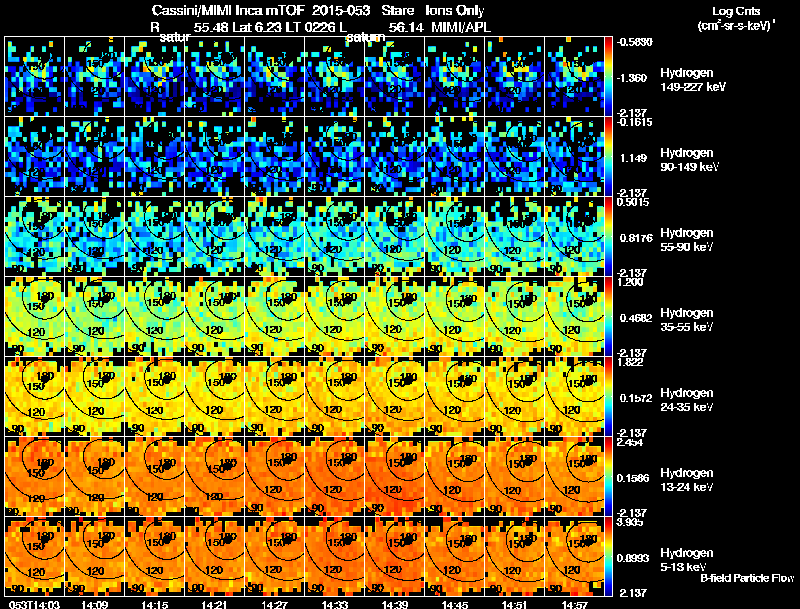Click the Hydrogen 35-55 keV row label
The image size is (800, 609).
(x=687, y=320)
